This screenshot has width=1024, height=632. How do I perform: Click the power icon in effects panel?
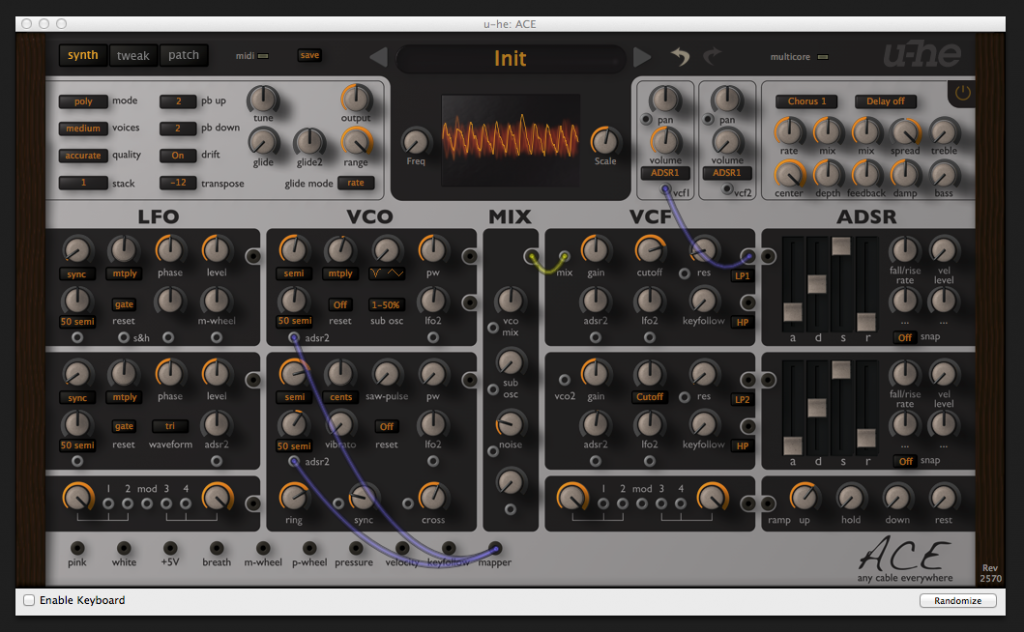coord(962,94)
